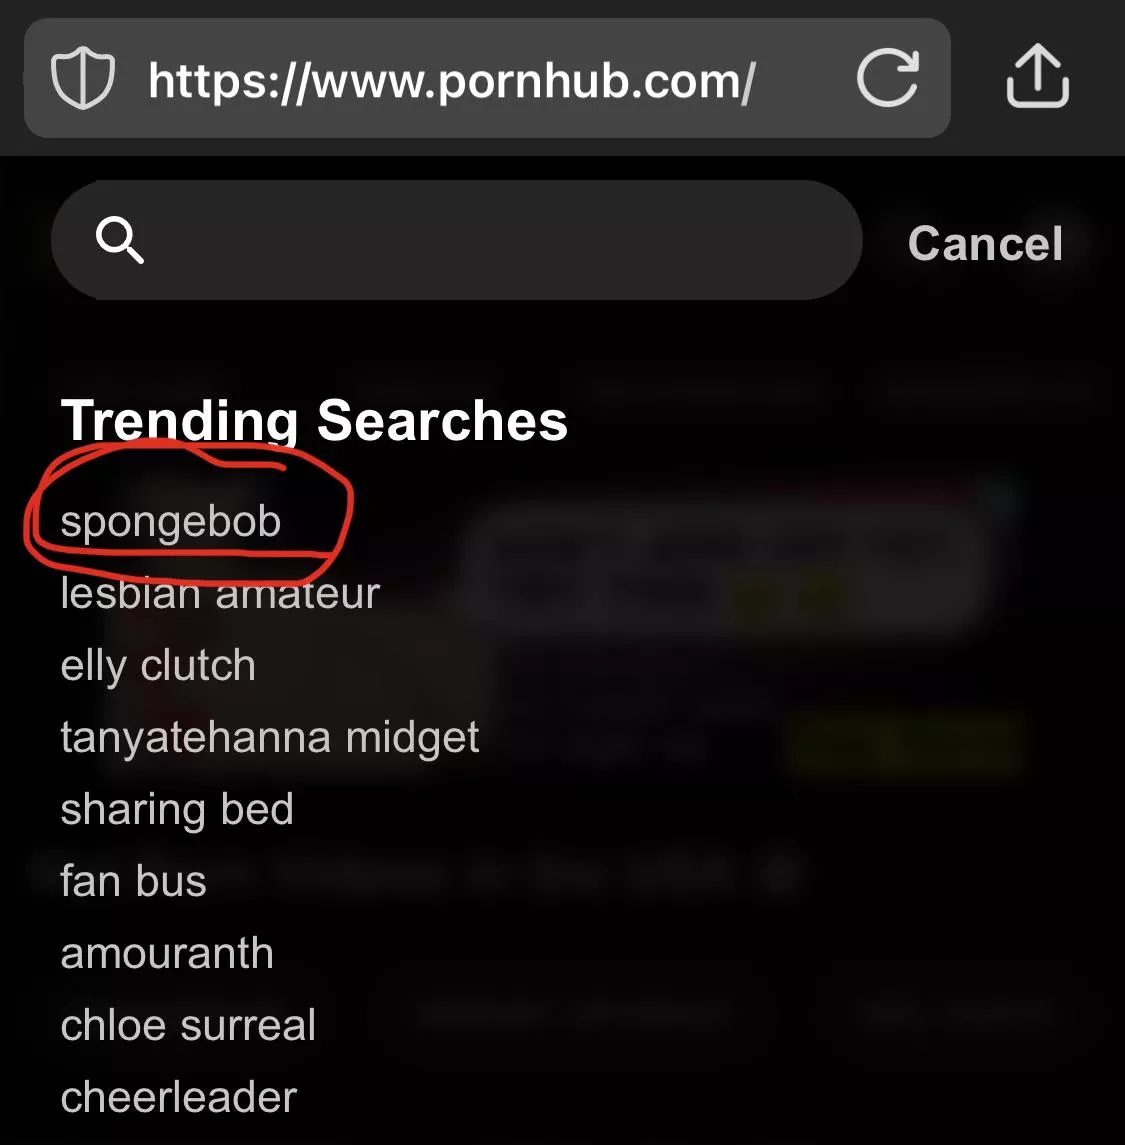Tap the privacy shield icon in the address bar
This screenshot has height=1145, width=1125.
[83, 79]
